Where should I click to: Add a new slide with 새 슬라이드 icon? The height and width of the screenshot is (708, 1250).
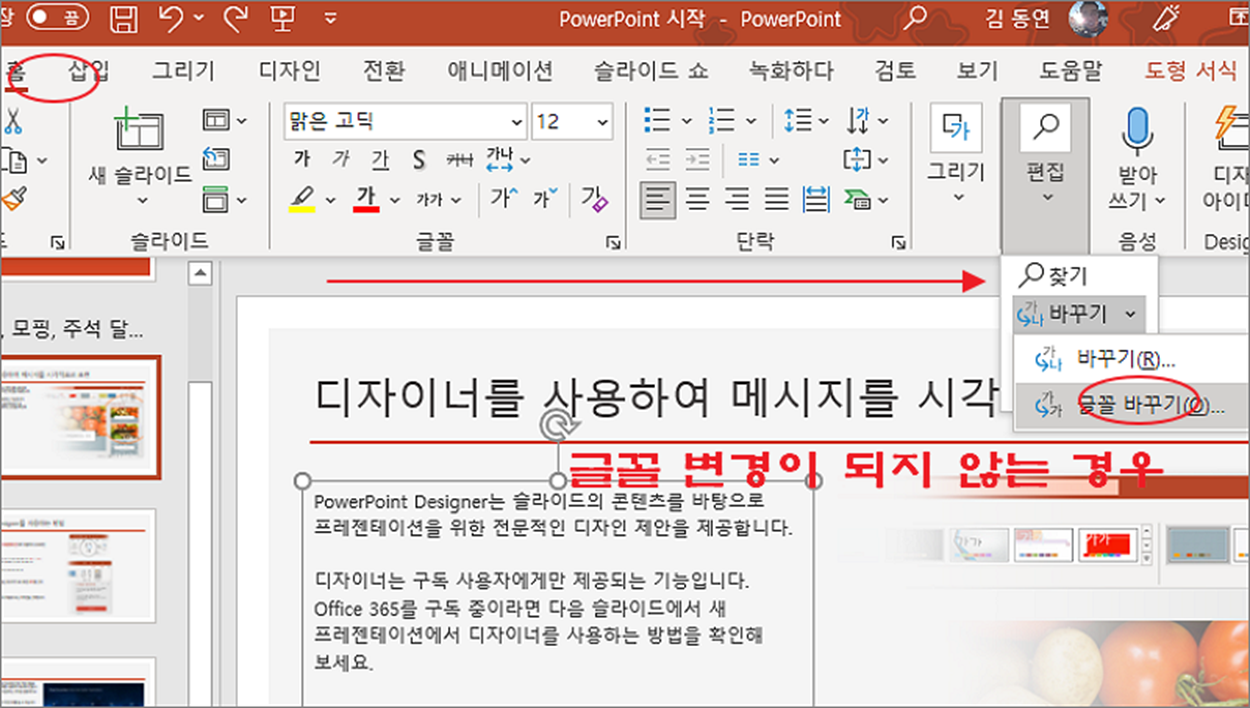click(140, 132)
